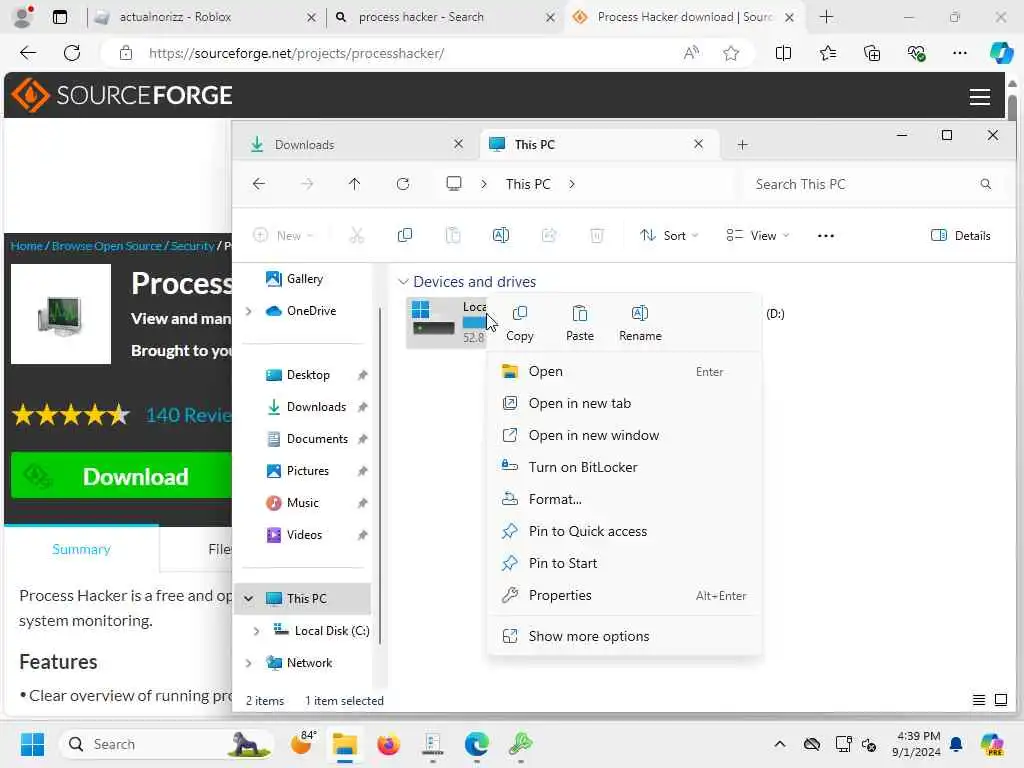This screenshot has width=1024, height=768.
Task: Click the Explorer toolbar Copy icon
Action: (x=405, y=235)
